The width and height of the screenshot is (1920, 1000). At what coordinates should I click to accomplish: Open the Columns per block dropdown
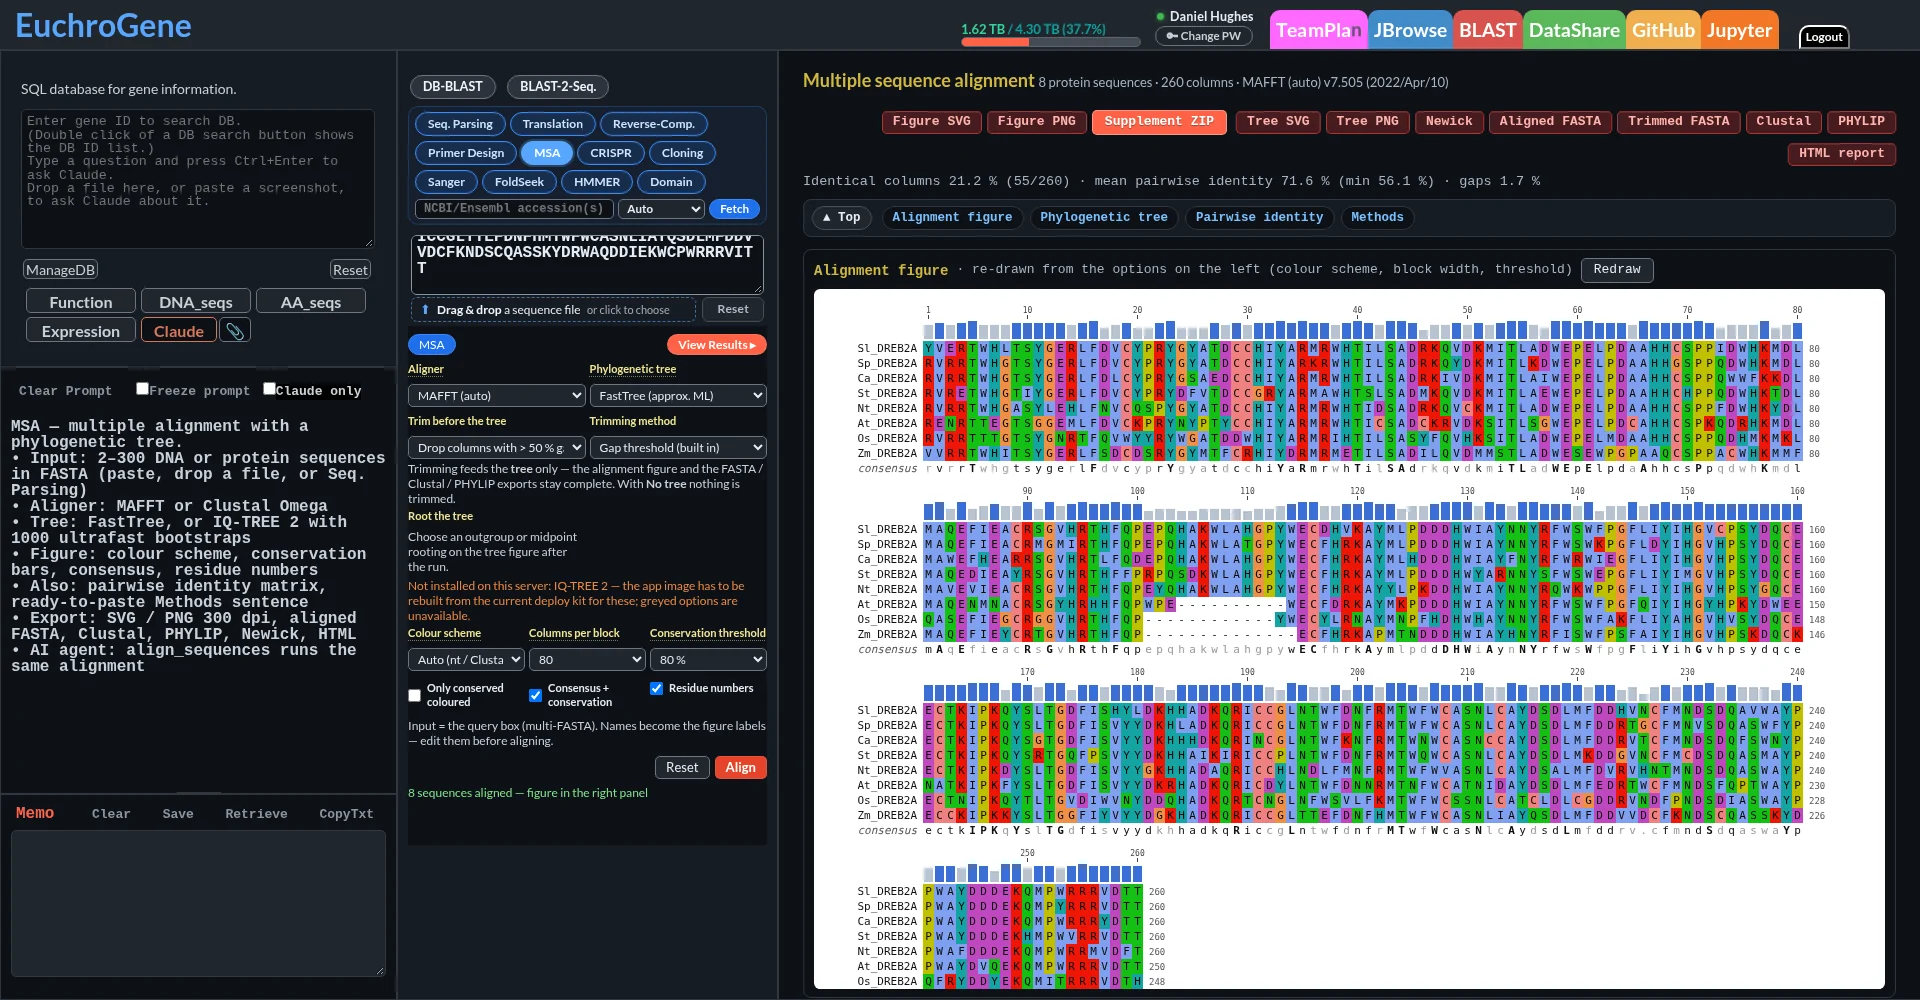587,660
